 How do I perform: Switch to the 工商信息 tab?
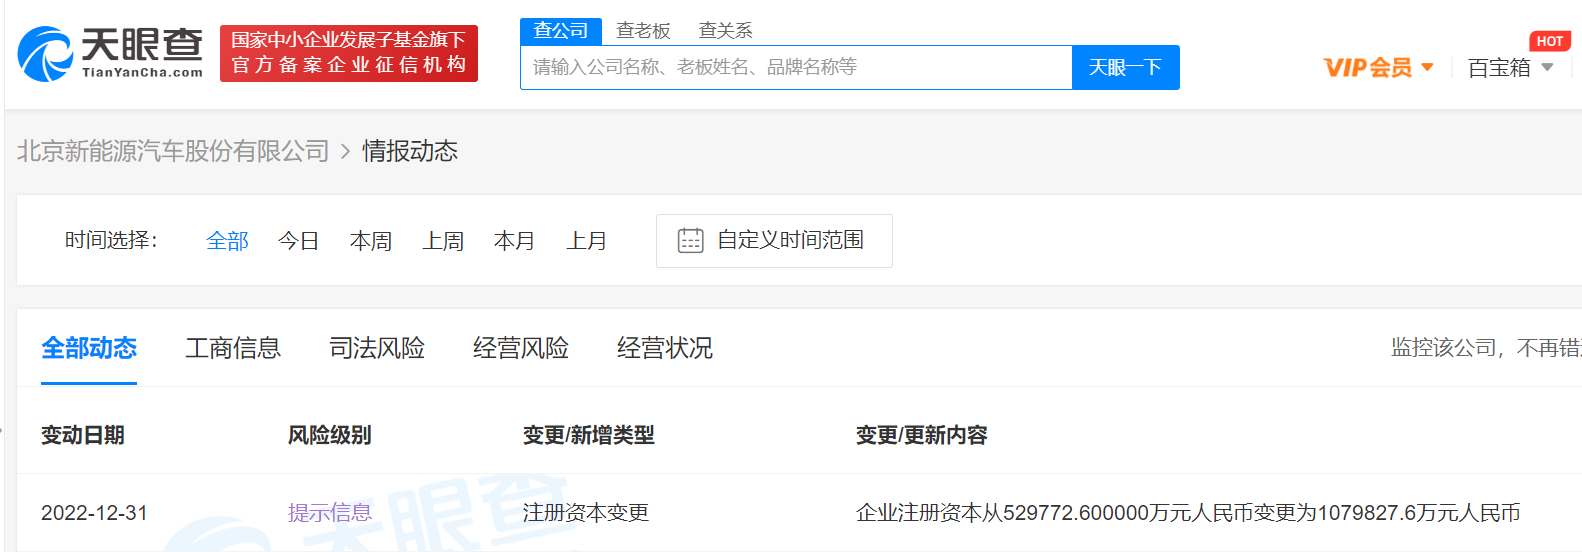click(233, 348)
